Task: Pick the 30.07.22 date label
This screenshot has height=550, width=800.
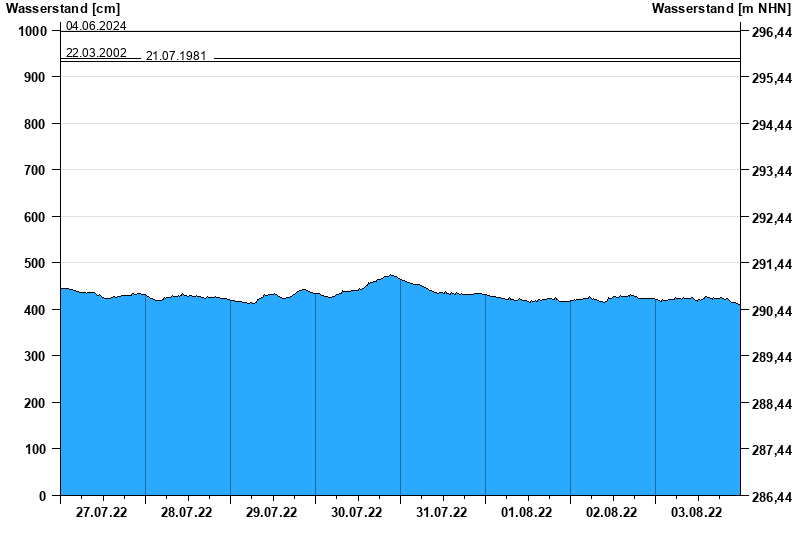Action: pos(357,513)
